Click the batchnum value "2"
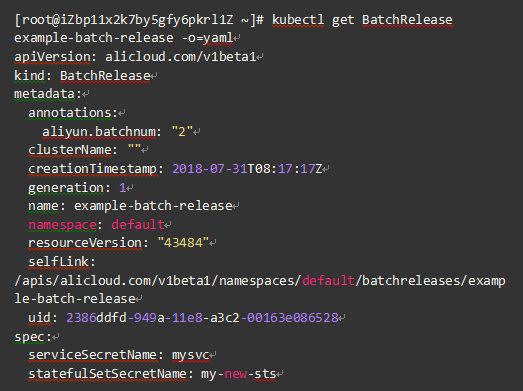Viewport: 523px width, 391px height. pos(182,131)
